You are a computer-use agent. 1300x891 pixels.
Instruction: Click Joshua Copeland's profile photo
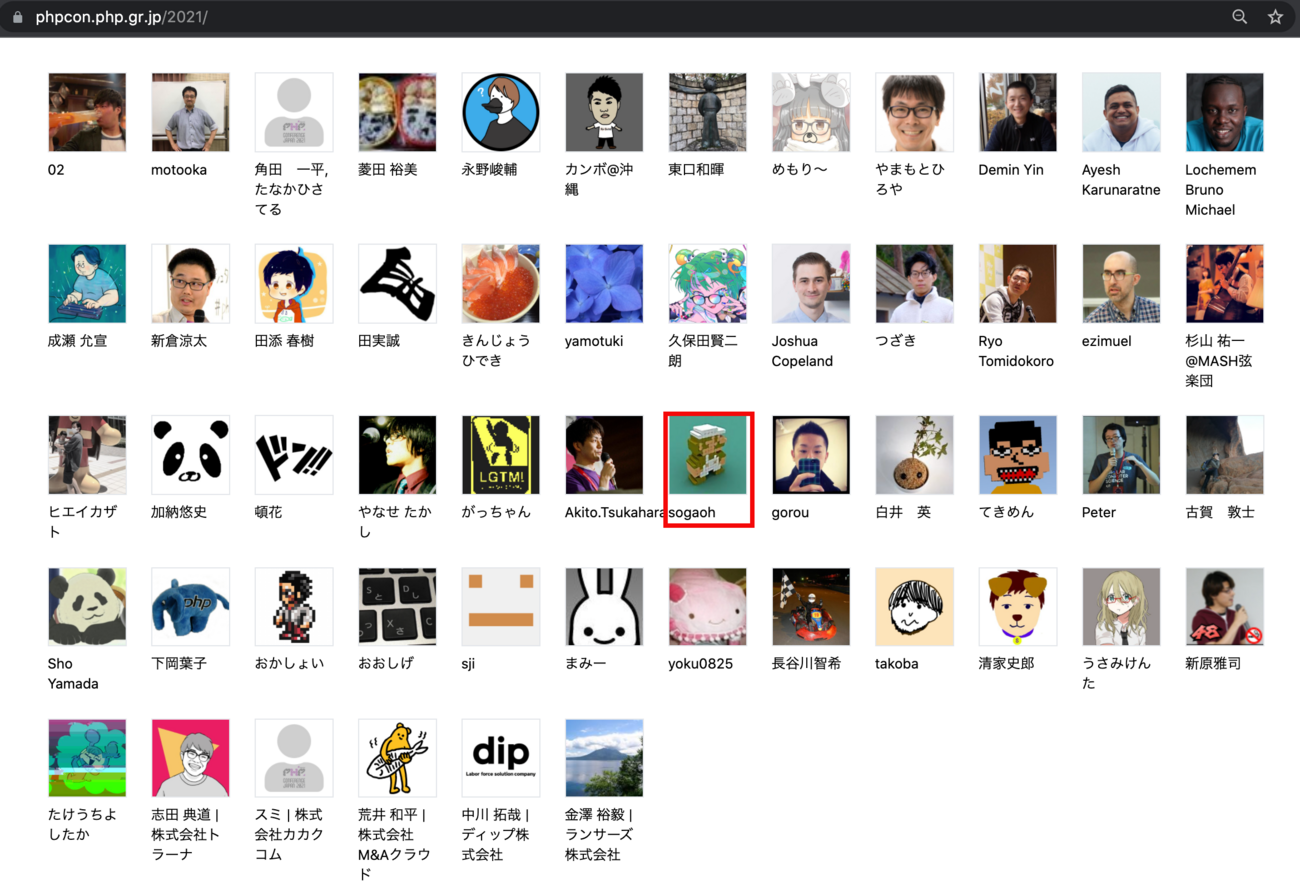pyautogui.click(x=811, y=283)
